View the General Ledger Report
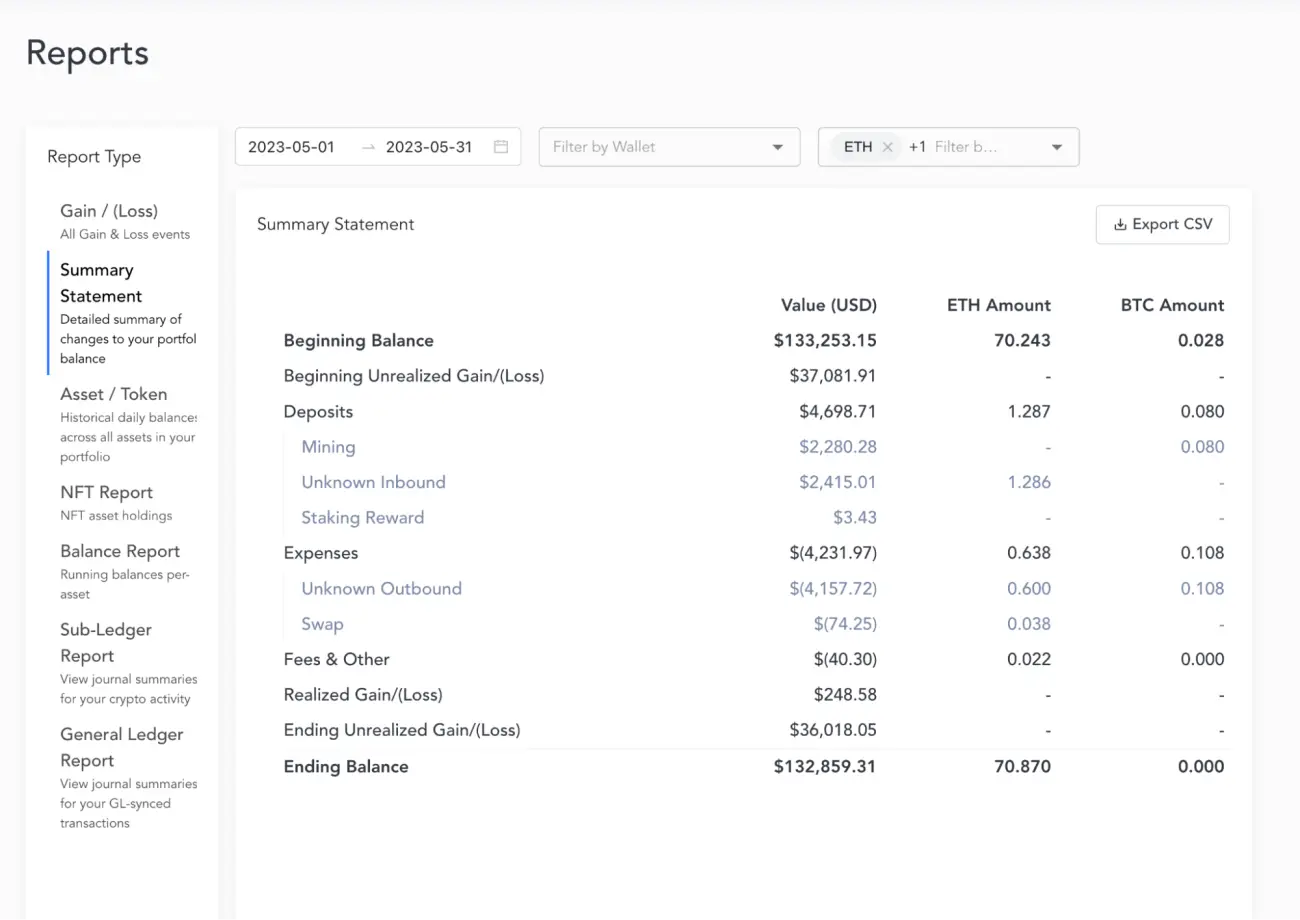 coord(121,747)
